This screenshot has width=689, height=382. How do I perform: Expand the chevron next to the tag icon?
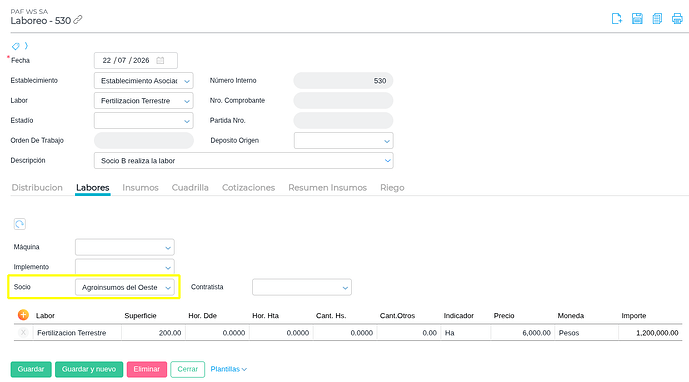26,45
